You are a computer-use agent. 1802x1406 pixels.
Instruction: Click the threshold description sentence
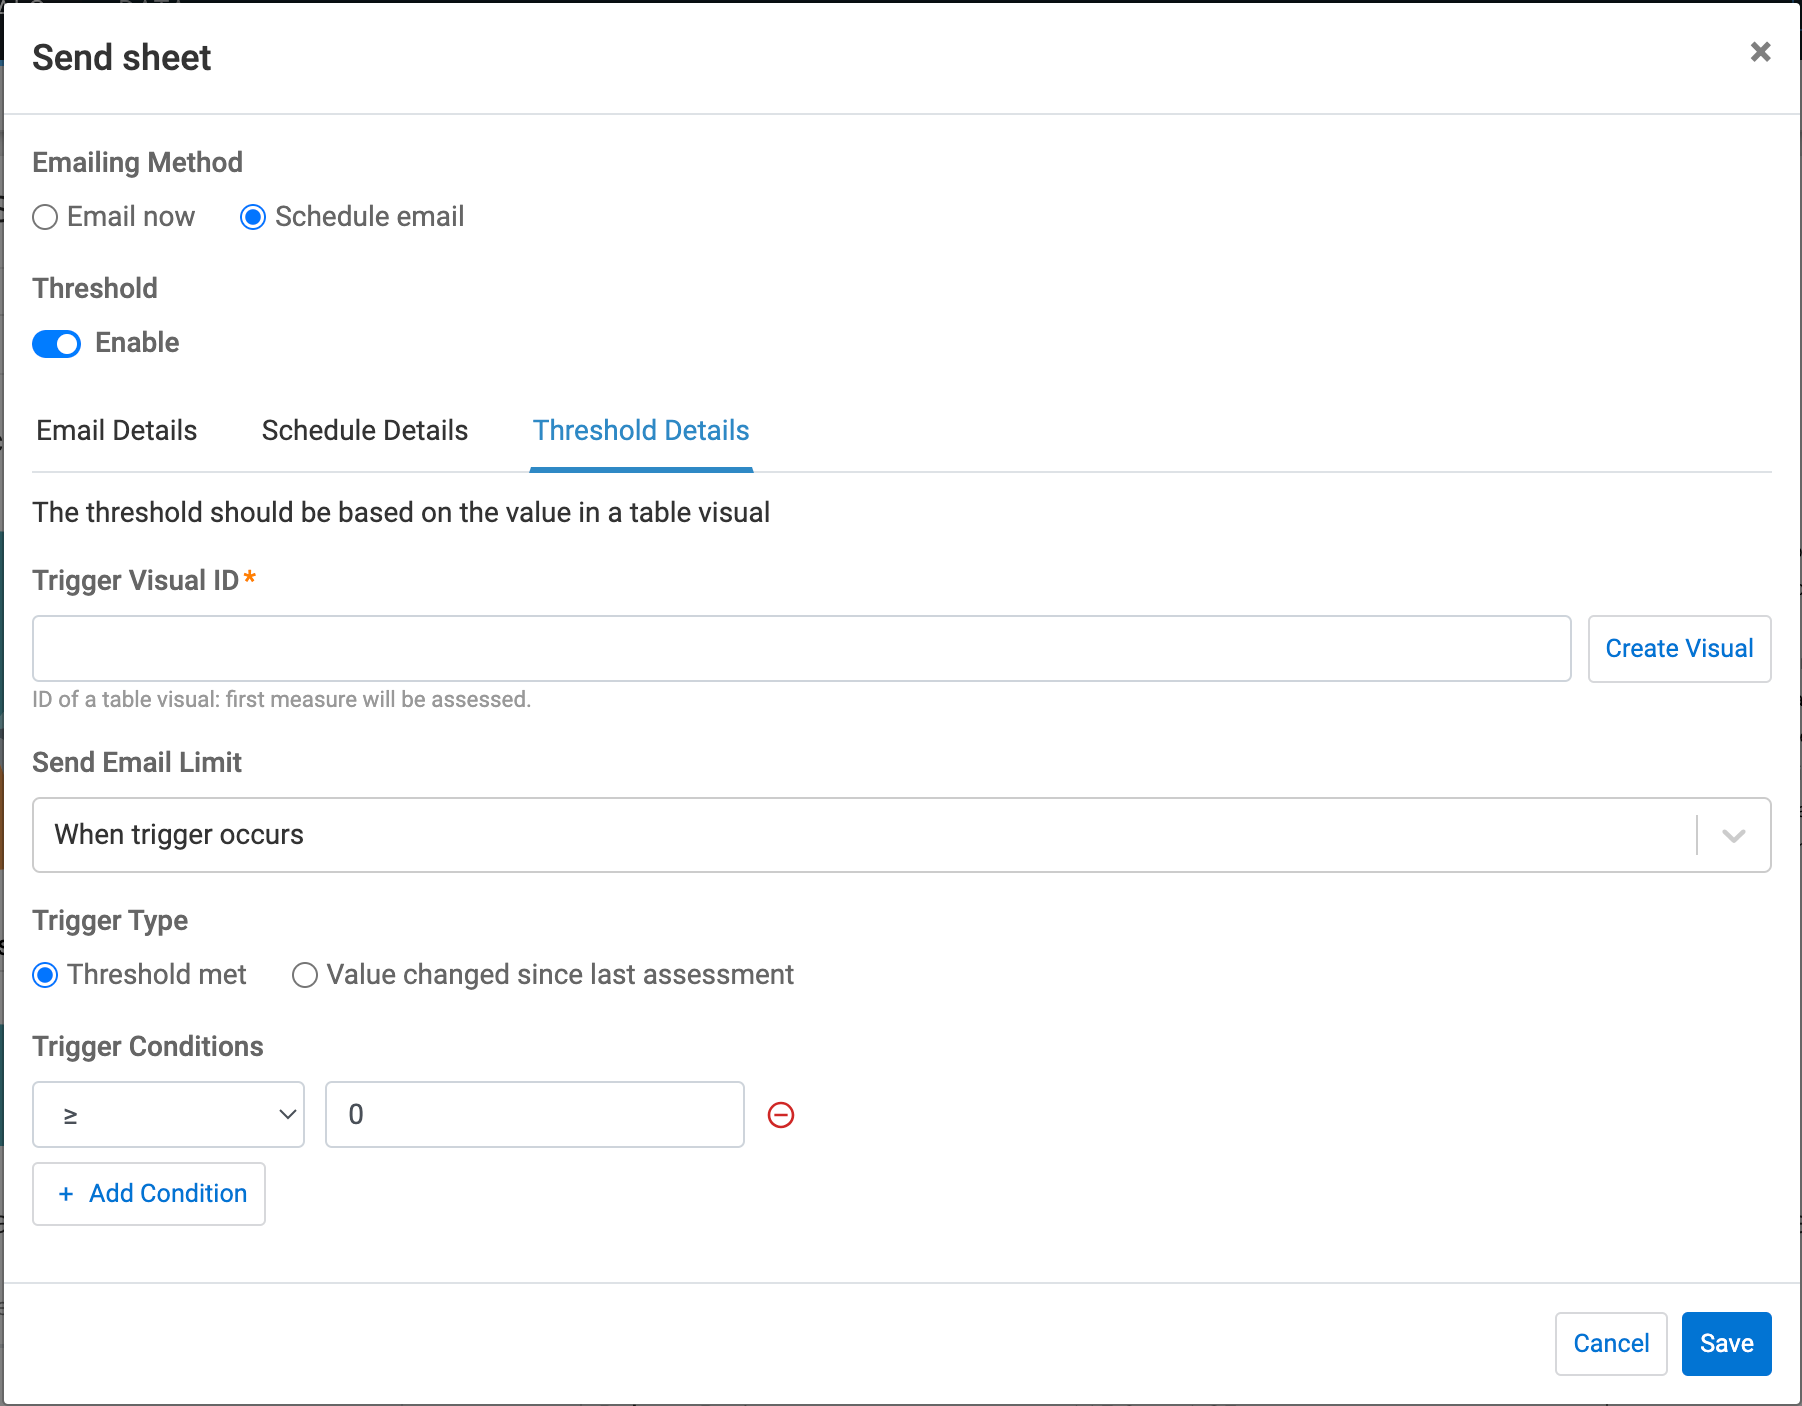click(x=401, y=512)
